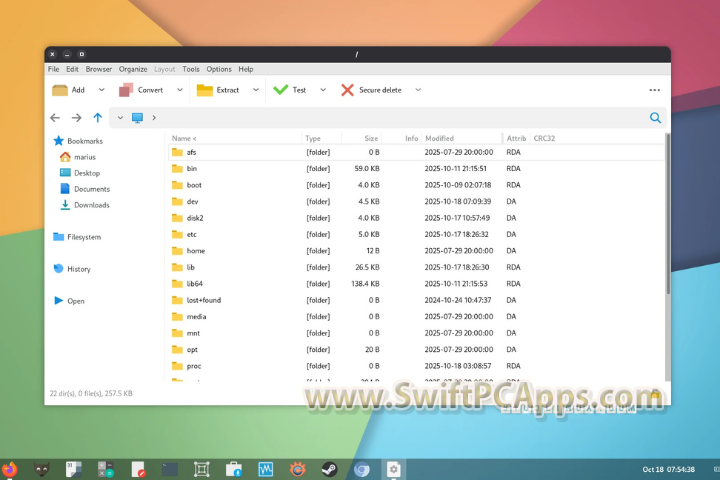Click the green Test checkmark icon

point(281,90)
